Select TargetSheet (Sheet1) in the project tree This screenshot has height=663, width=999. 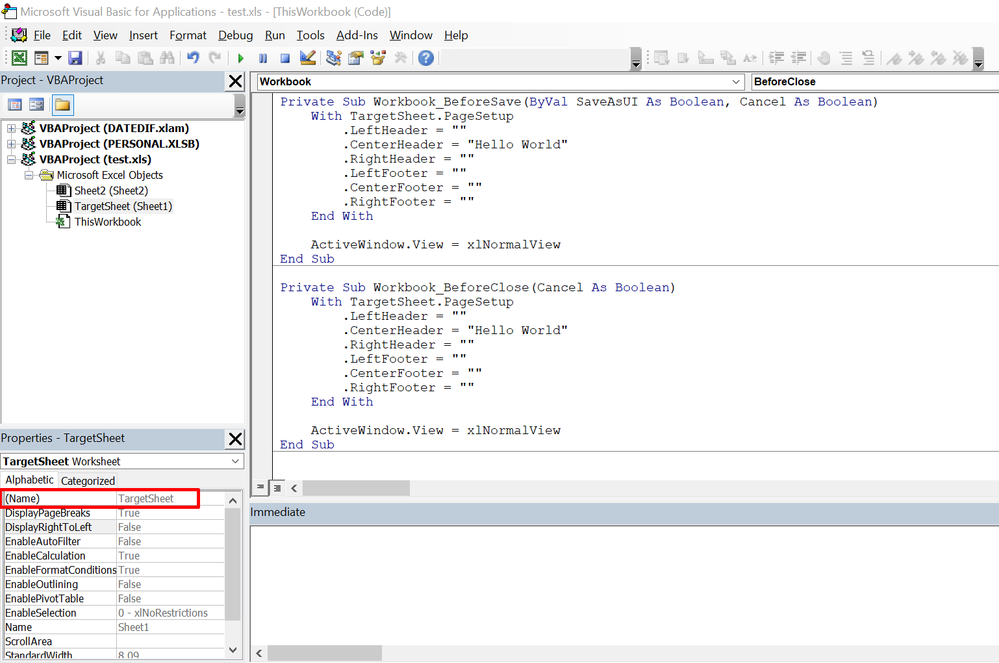pos(123,206)
